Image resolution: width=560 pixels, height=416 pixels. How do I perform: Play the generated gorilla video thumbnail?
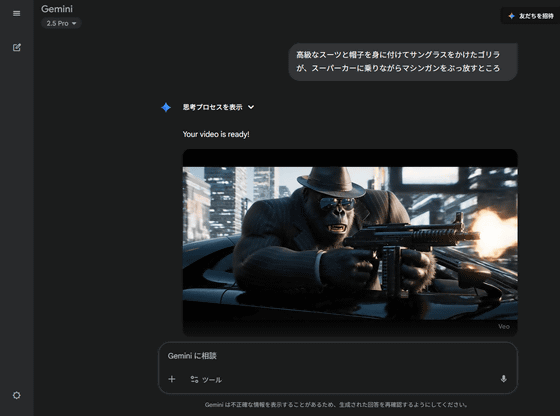tap(350, 243)
